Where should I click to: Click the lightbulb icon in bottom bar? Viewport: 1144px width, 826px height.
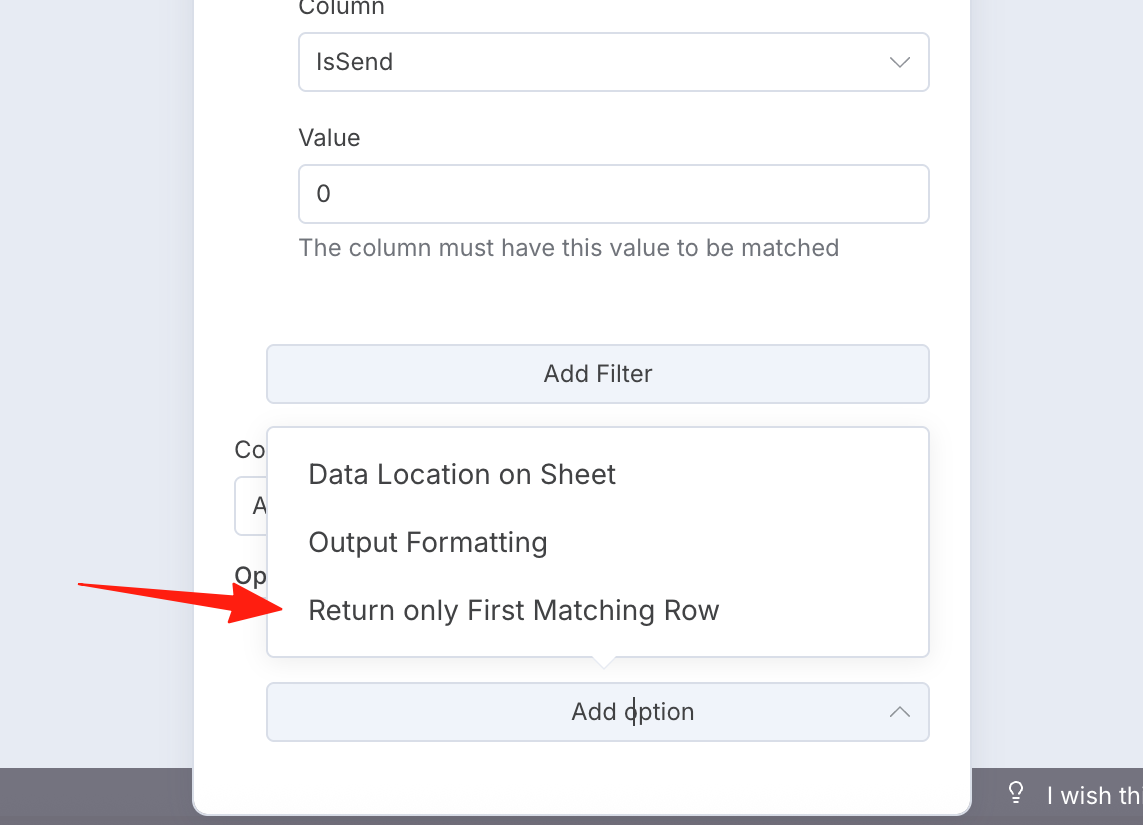pyautogui.click(x=1016, y=793)
